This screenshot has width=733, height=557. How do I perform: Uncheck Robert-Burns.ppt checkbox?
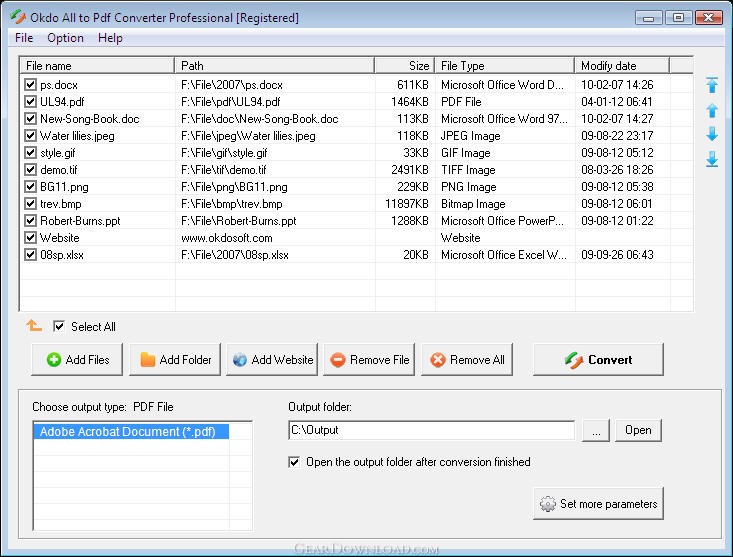tap(30, 221)
